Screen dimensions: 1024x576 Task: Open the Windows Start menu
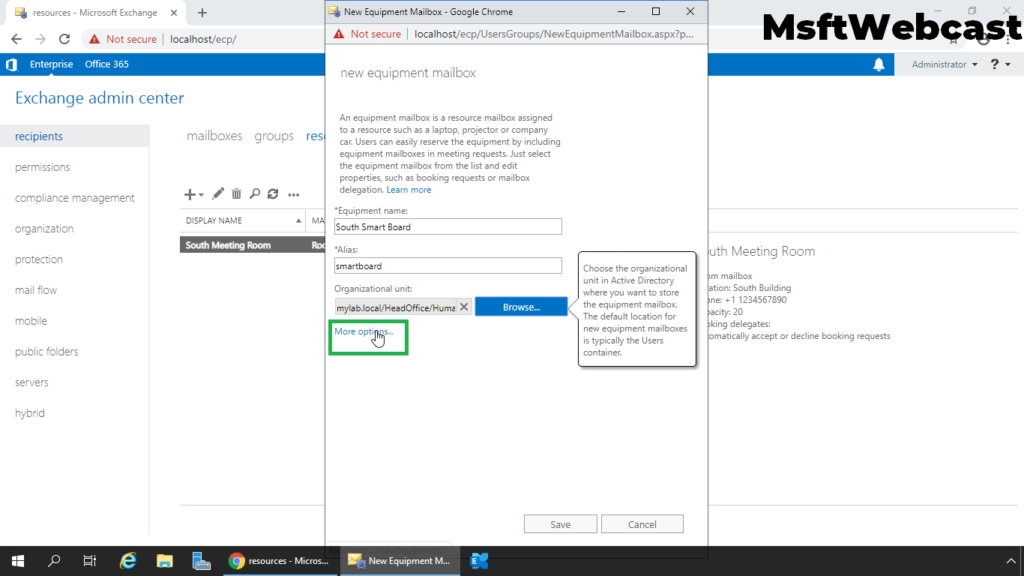(x=18, y=561)
